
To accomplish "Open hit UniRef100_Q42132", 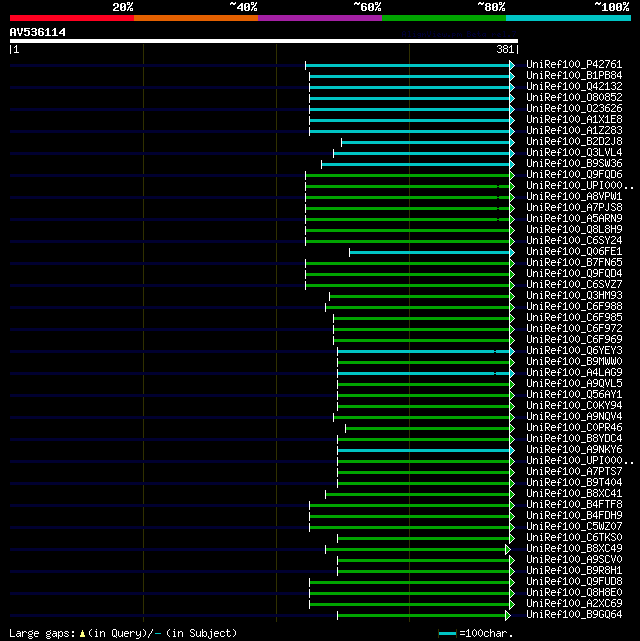I will point(574,87).
